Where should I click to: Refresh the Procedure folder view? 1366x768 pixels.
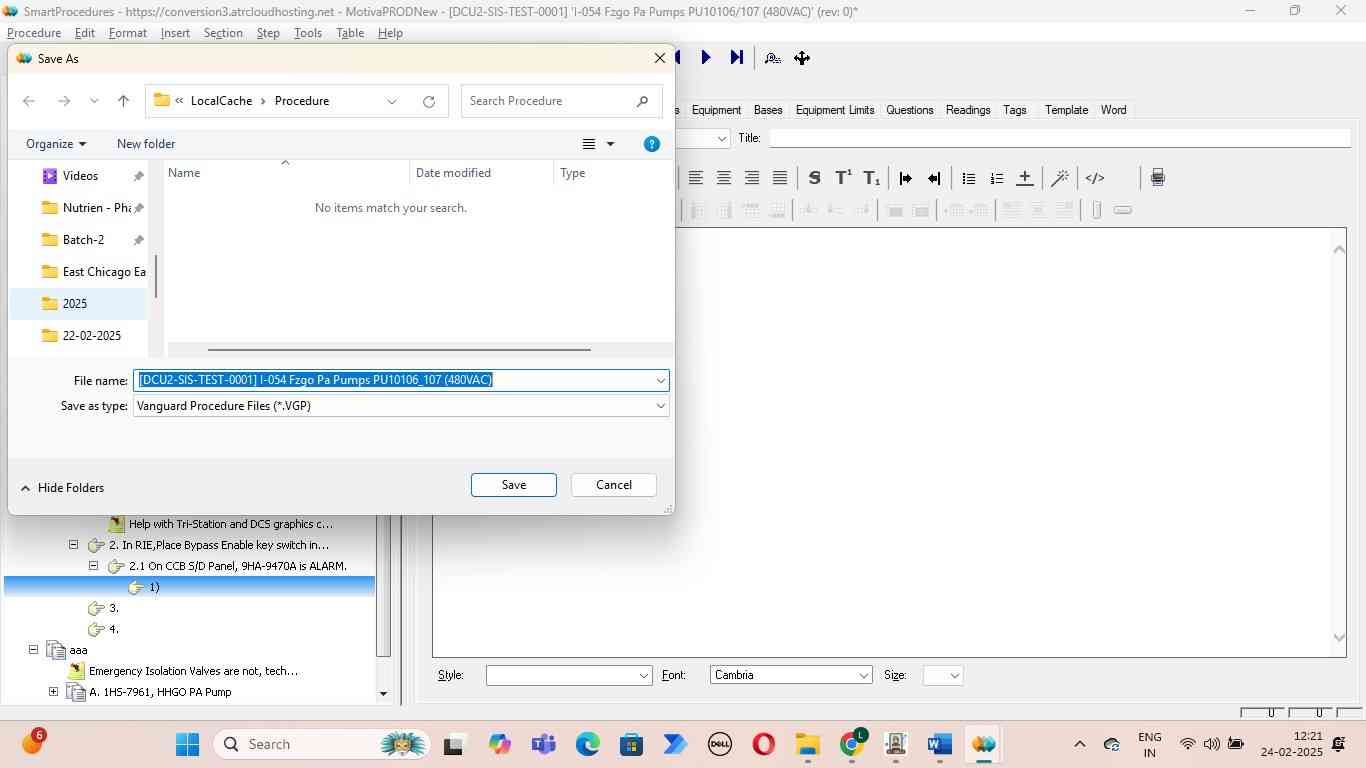pos(429,101)
